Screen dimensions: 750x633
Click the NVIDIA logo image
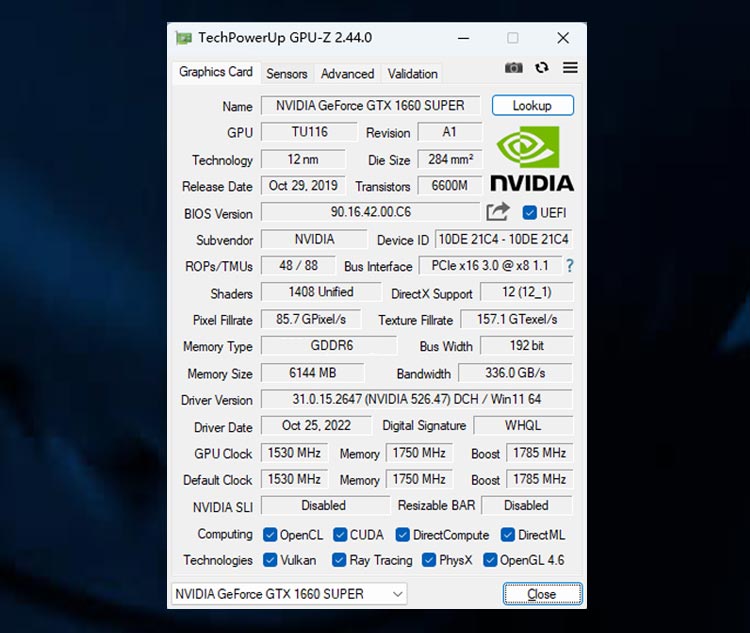tap(531, 159)
